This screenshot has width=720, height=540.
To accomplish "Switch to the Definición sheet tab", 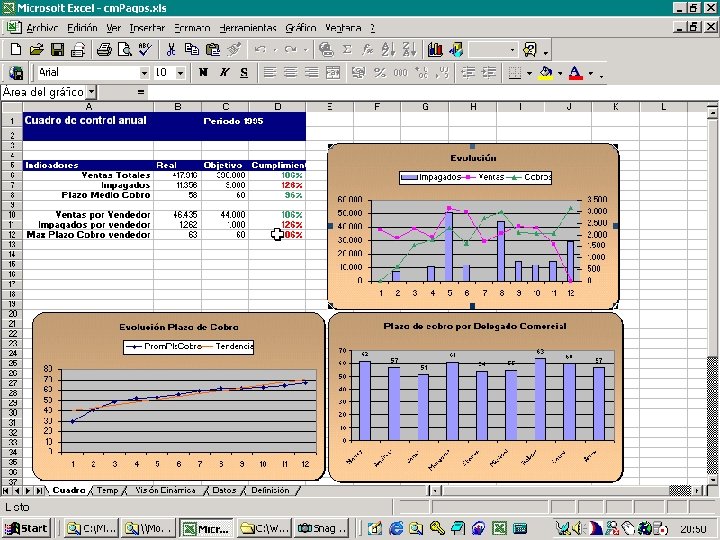I will [270, 490].
